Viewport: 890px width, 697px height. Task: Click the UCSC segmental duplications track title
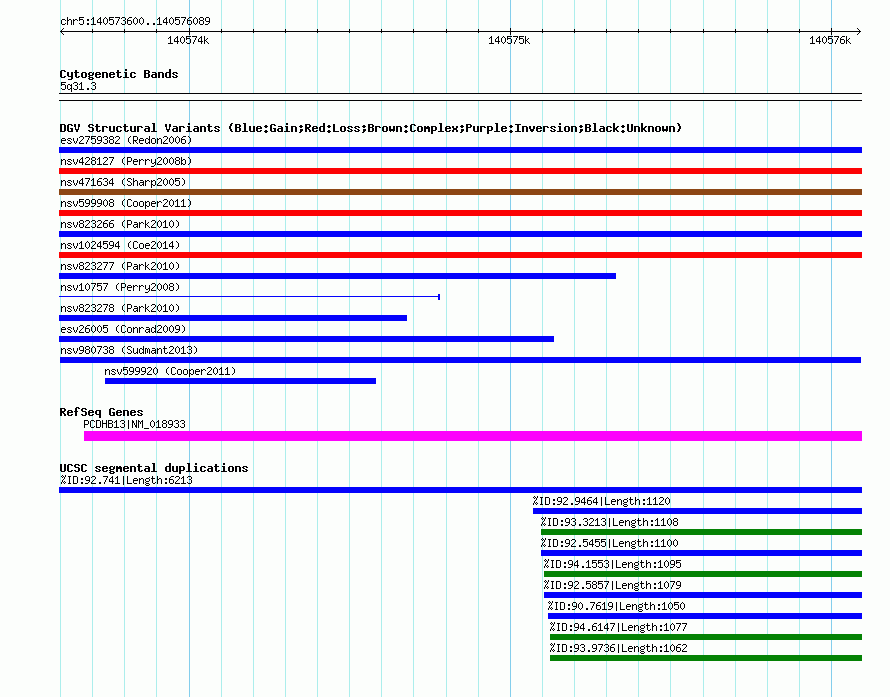pyautogui.click(x=154, y=468)
